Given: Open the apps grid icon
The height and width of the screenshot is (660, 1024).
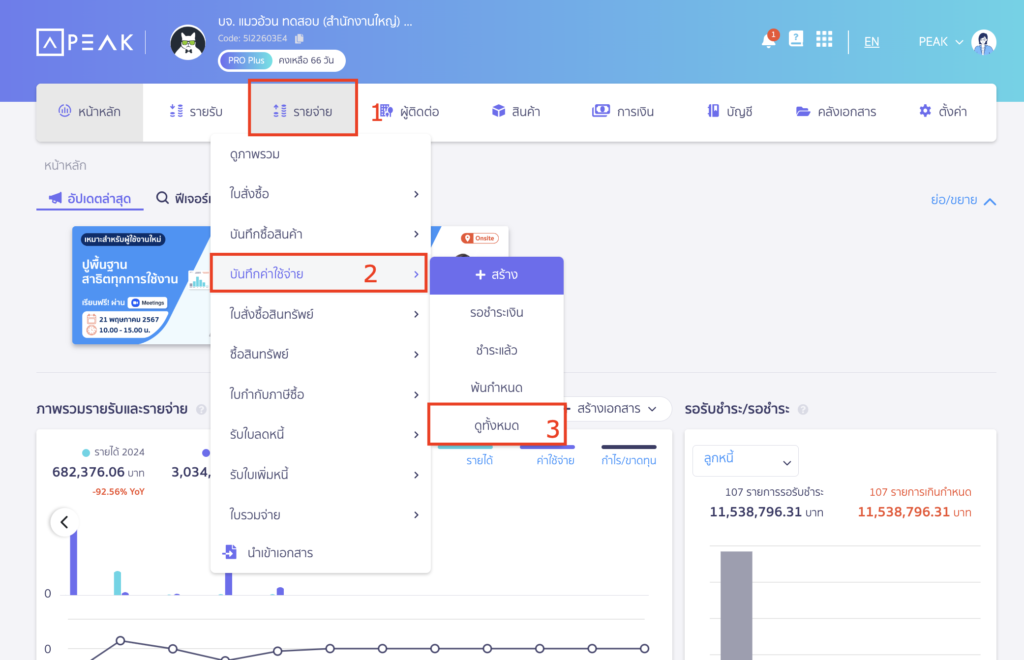Looking at the screenshot, I should 824,40.
